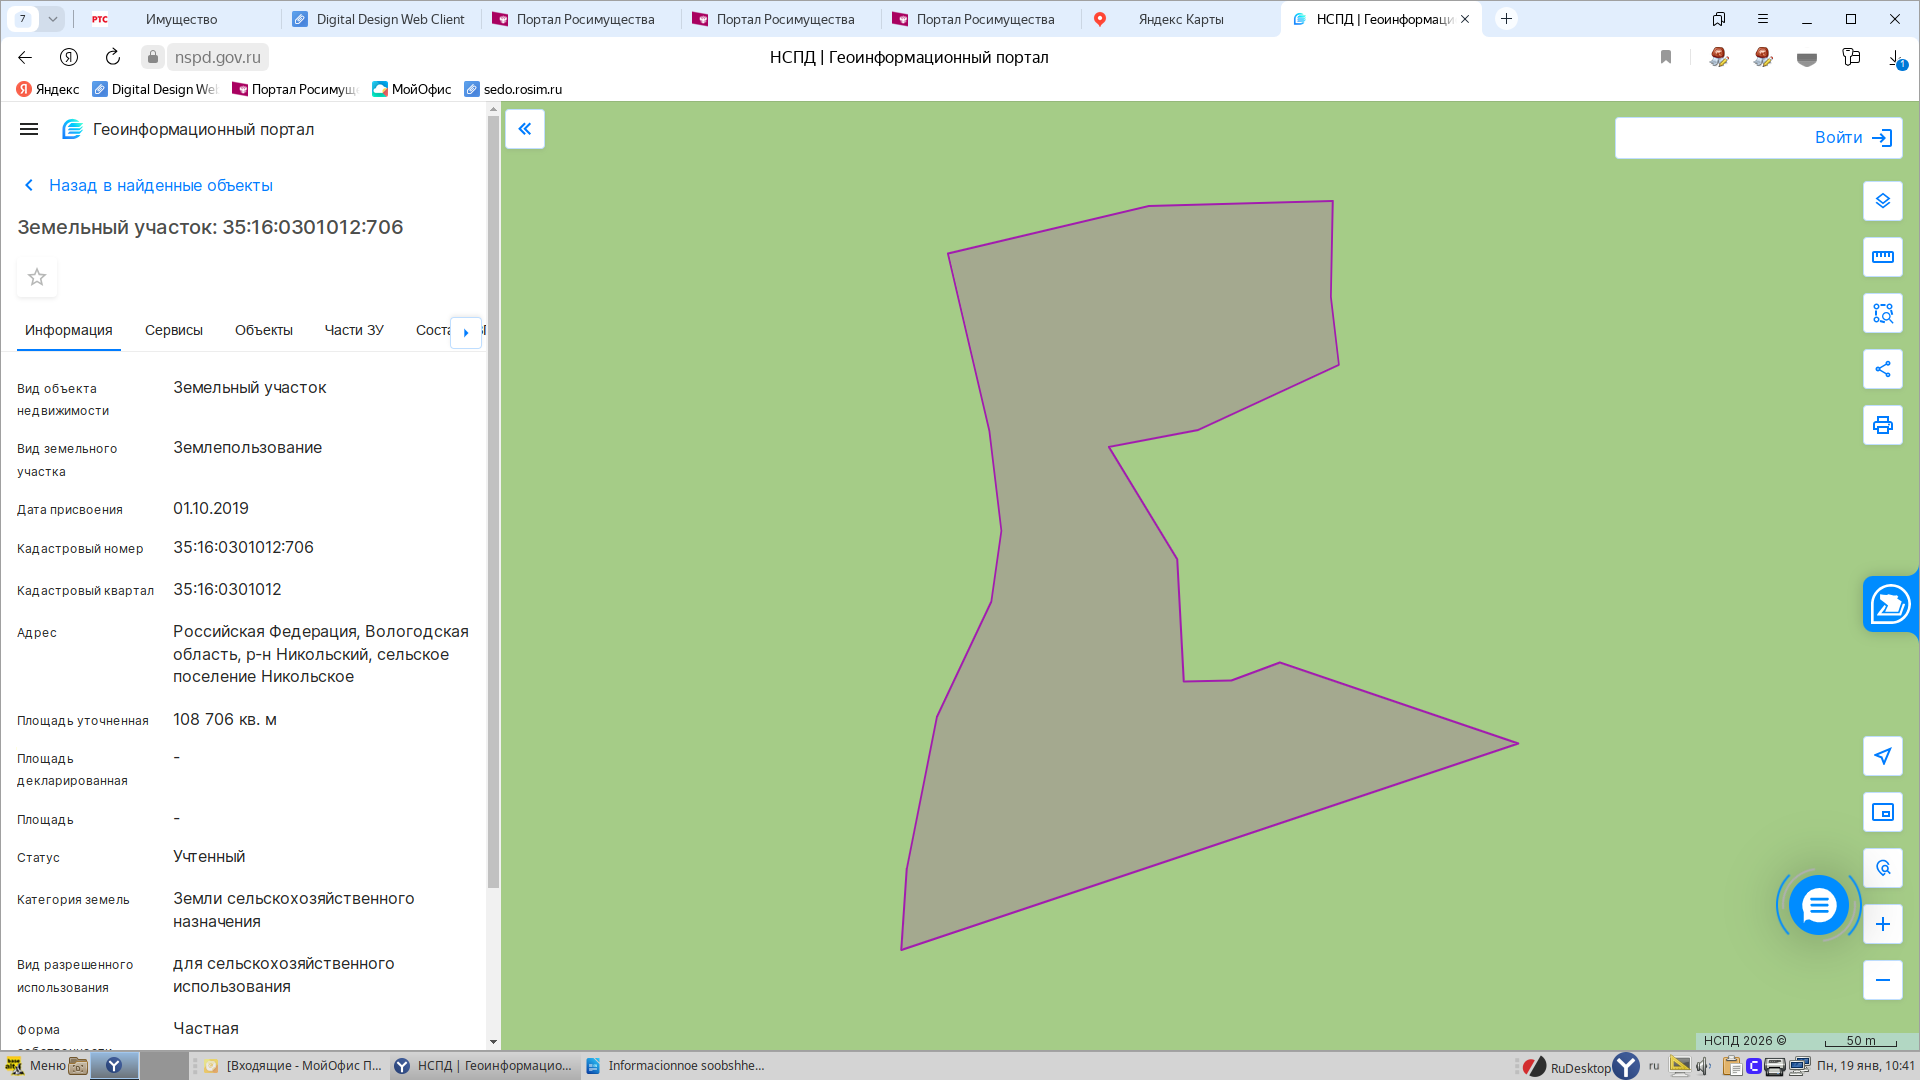Viewport: 1920px width, 1080px height.
Task: Click the share map icon
Action: point(1882,369)
